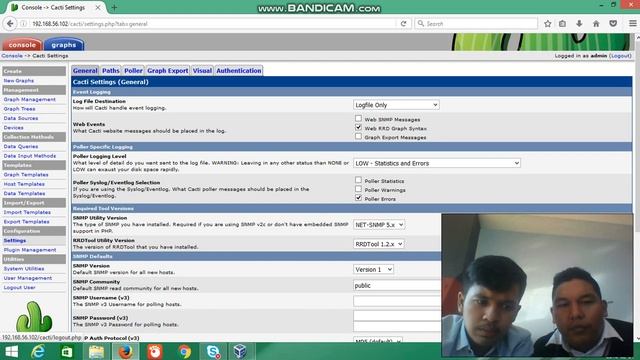The image size is (640, 360).
Task: Click the SNMP Community field containing public
Action: pos(397,286)
